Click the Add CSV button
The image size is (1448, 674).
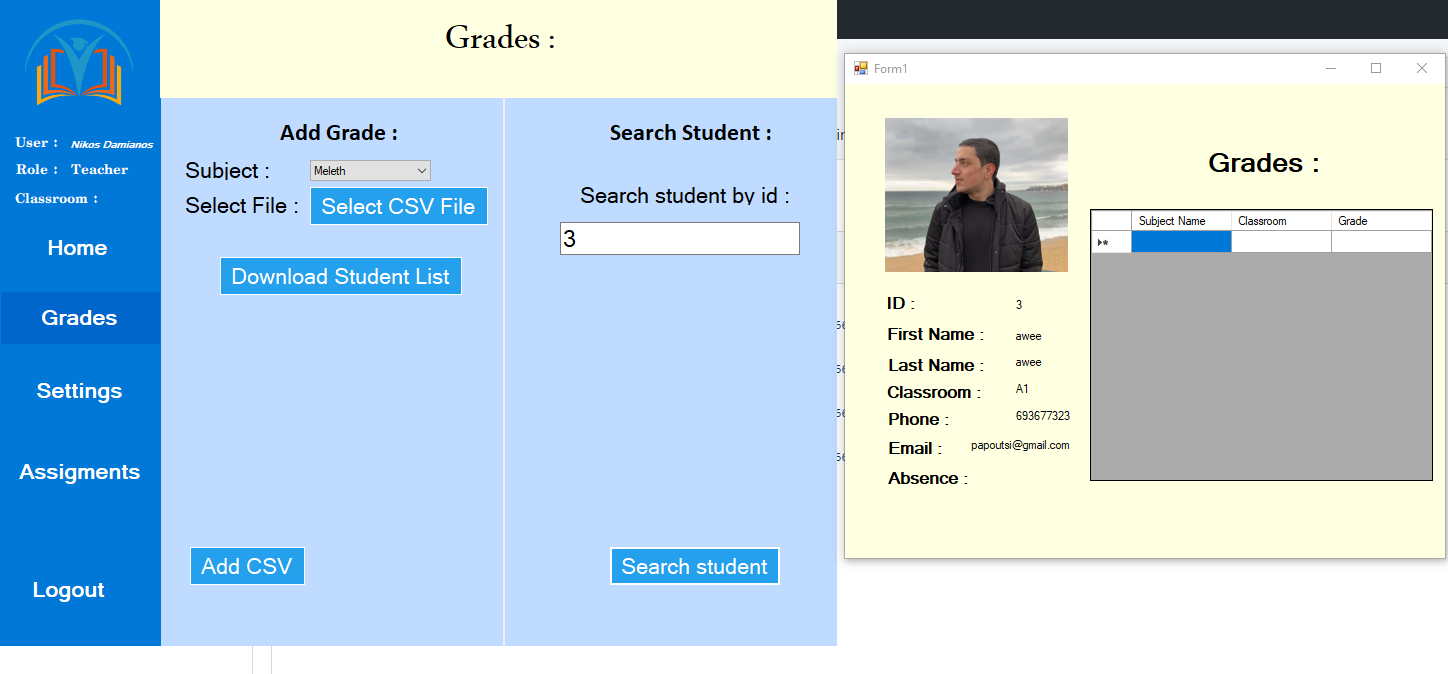(247, 565)
